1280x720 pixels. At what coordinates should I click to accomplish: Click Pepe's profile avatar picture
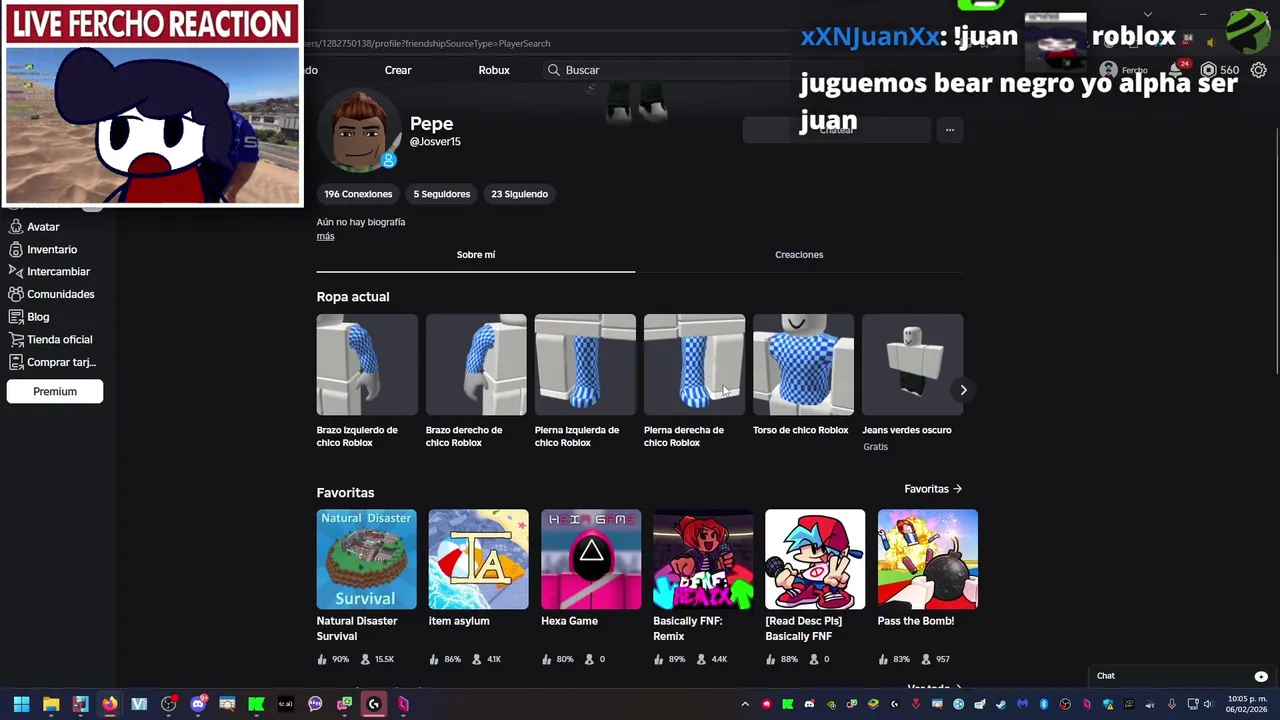click(357, 131)
